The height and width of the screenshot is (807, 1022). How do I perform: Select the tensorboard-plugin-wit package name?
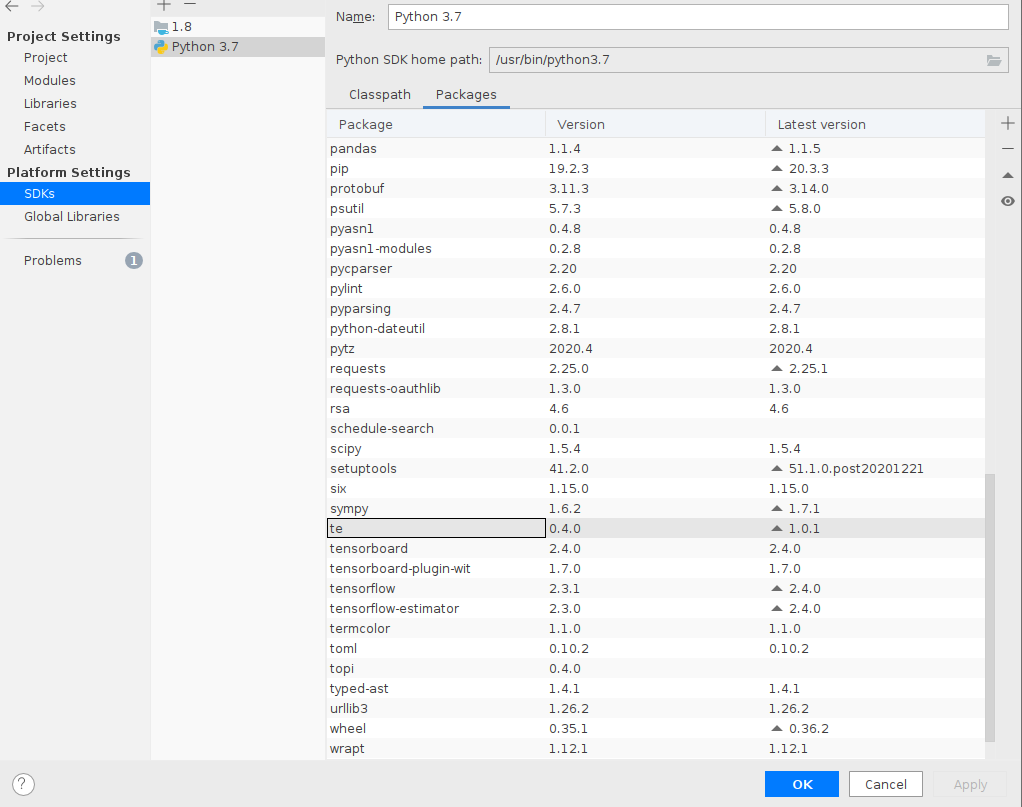coord(400,568)
